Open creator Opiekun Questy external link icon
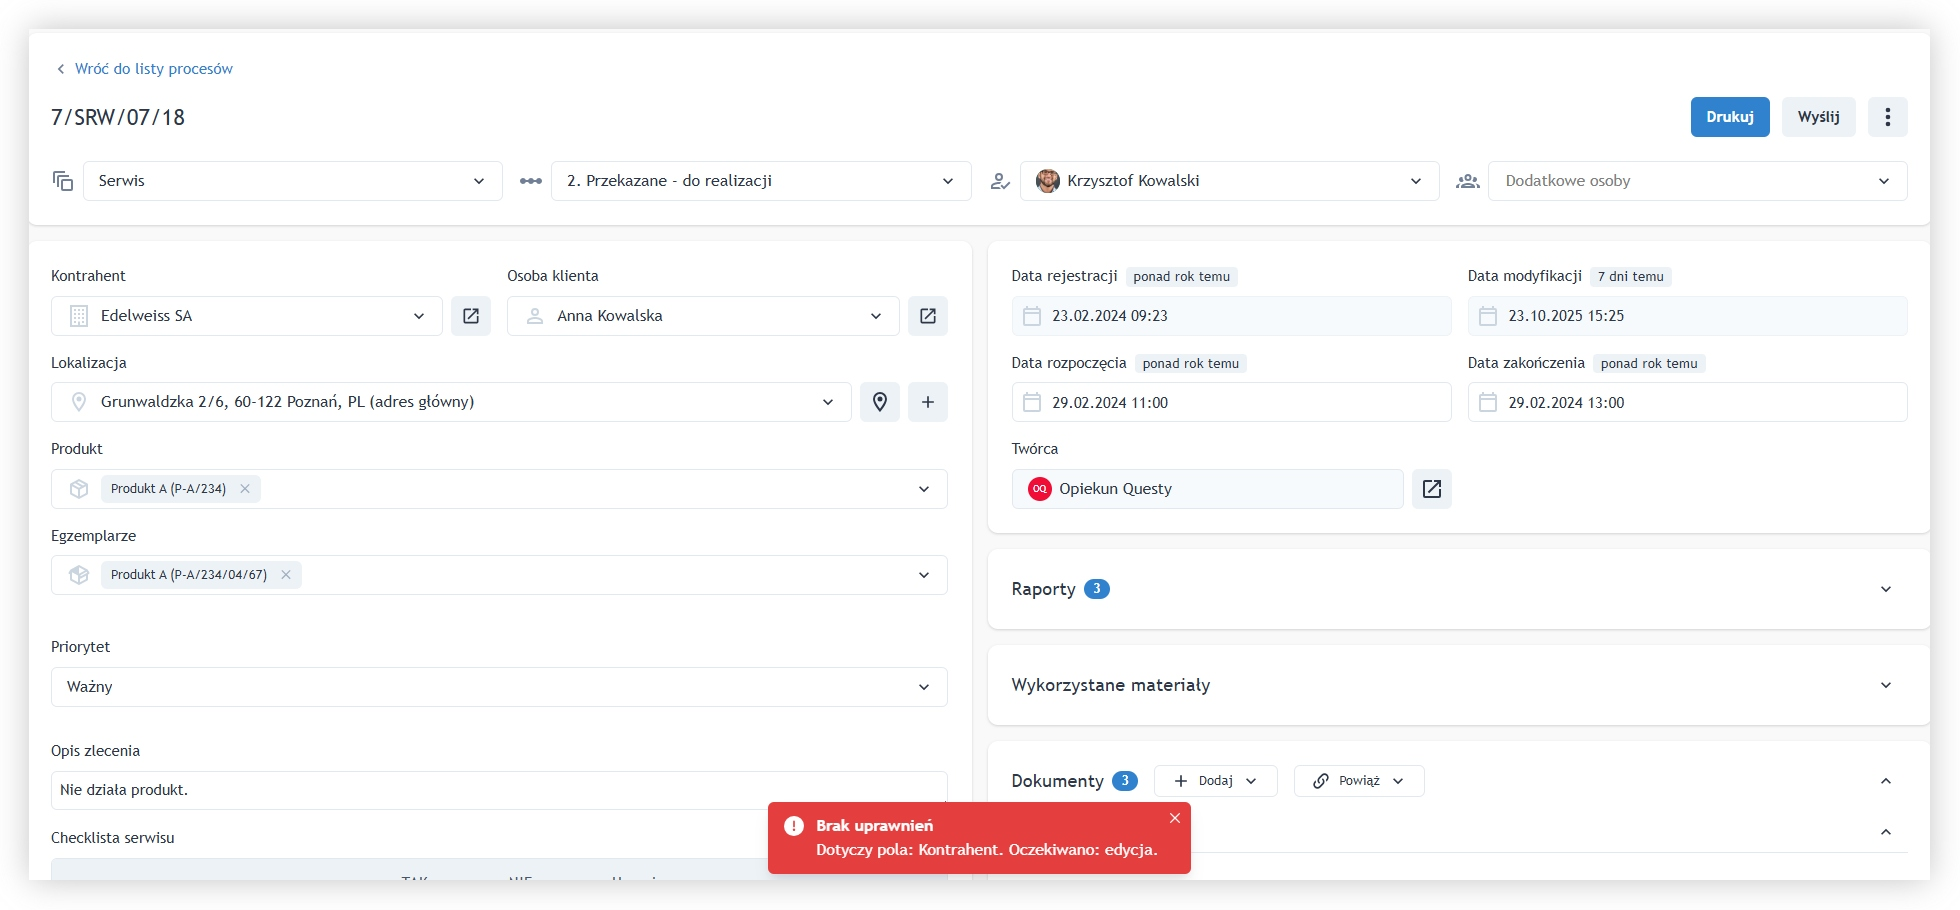The image size is (1960, 910). [1431, 489]
